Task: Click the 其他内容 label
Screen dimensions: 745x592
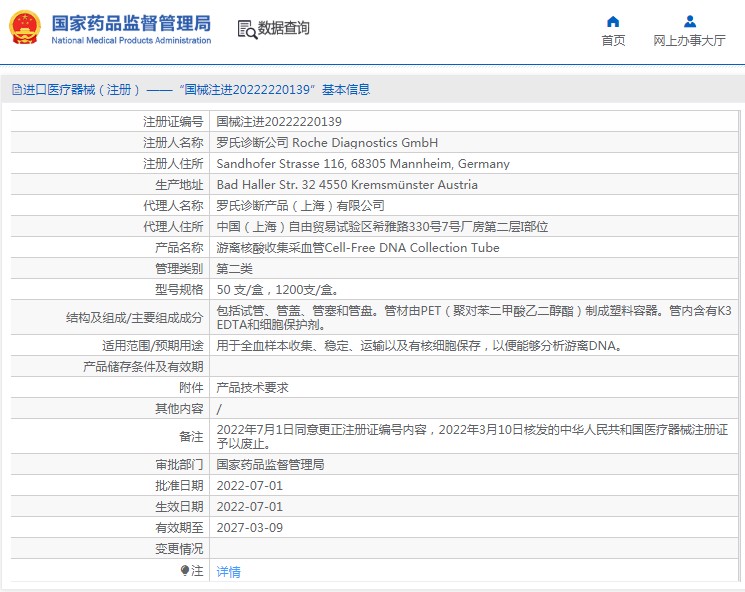Action: (179, 408)
